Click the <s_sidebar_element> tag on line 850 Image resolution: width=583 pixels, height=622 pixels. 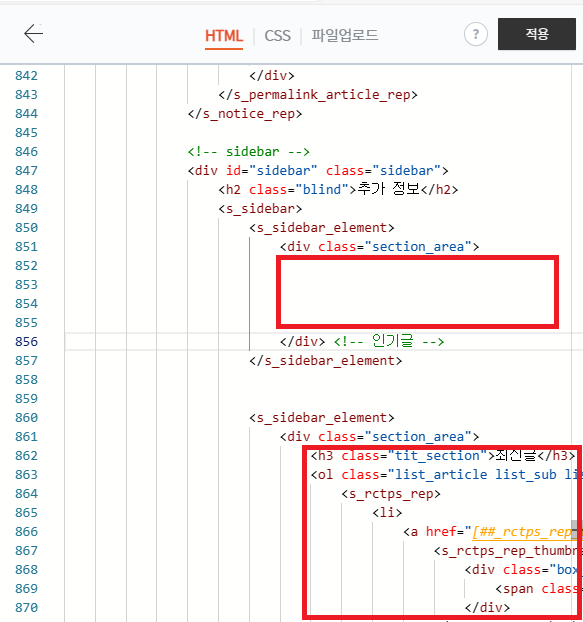pyautogui.click(x=322, y=228)
